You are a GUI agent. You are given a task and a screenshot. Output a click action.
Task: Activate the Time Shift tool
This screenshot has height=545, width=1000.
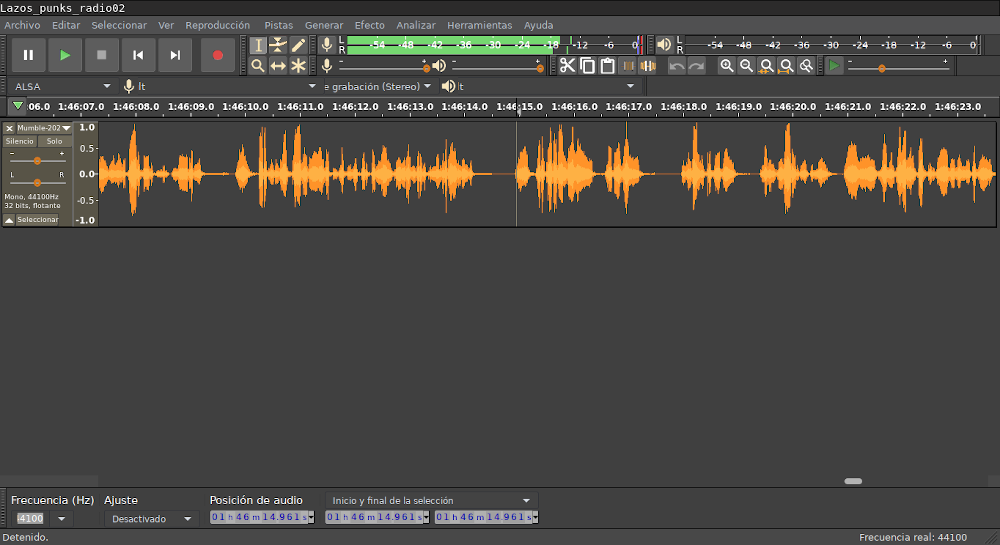pyautogui.click(x=278, y=66)
